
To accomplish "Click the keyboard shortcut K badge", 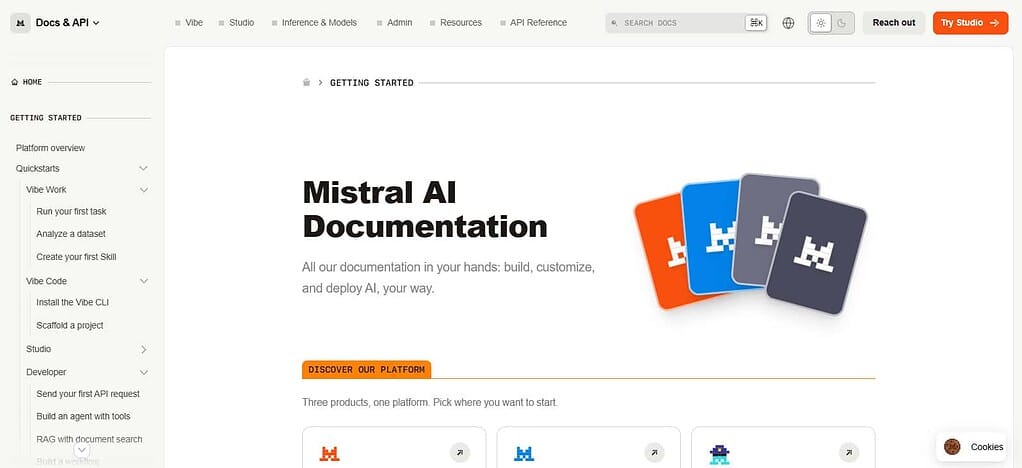I will (x=756, y=23).
